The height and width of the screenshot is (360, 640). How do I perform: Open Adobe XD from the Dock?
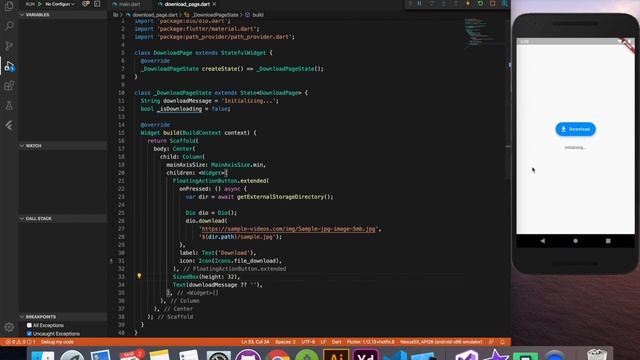coord(365,354)
